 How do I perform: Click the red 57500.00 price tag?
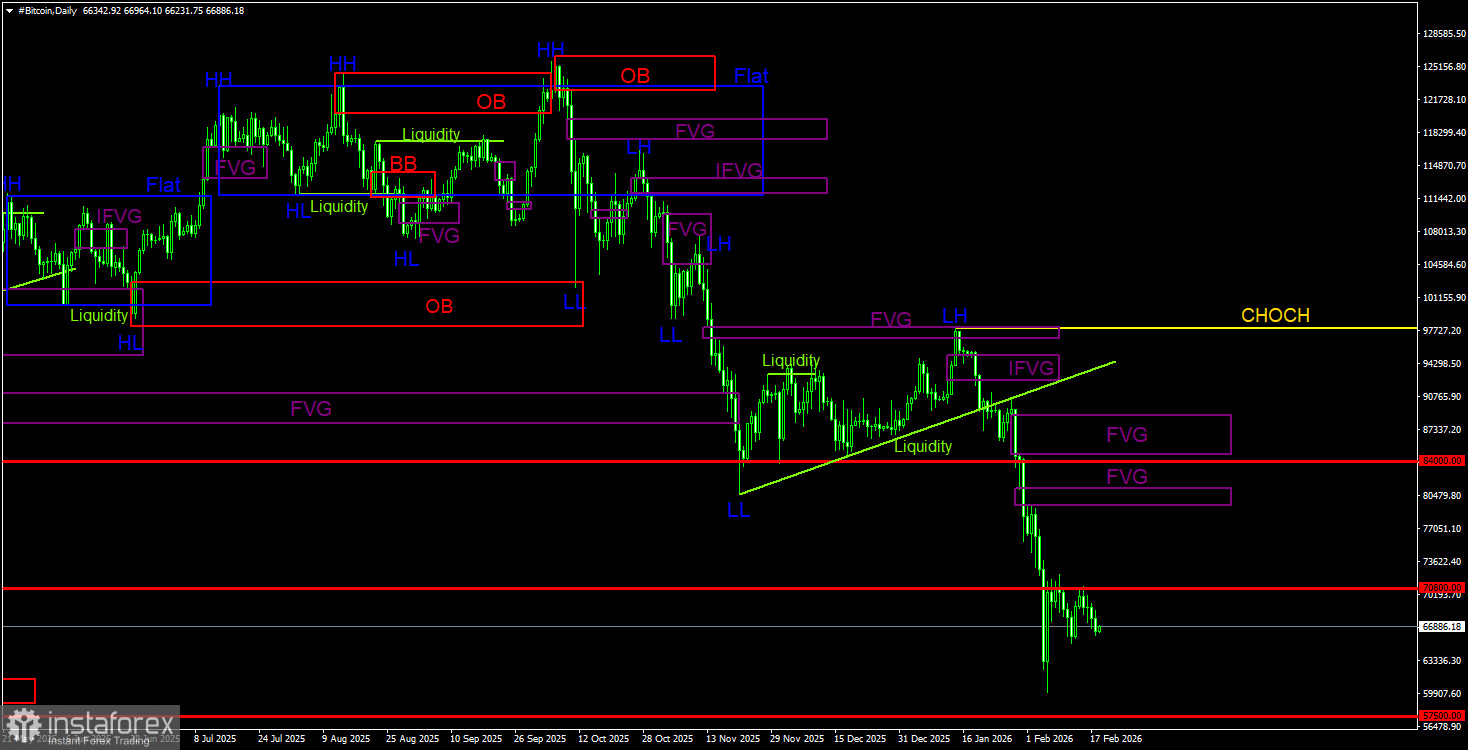point(1443,716)
